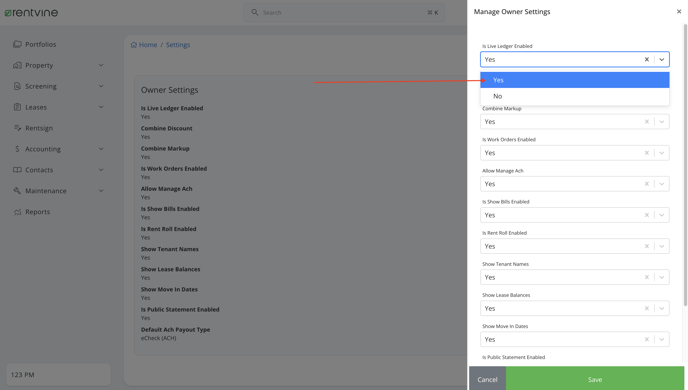Image resolution: width=688 pixels, height=390 pixels.
Task: Open the Show Tenant Names dropdown arrow
Action: pos(662,277)
